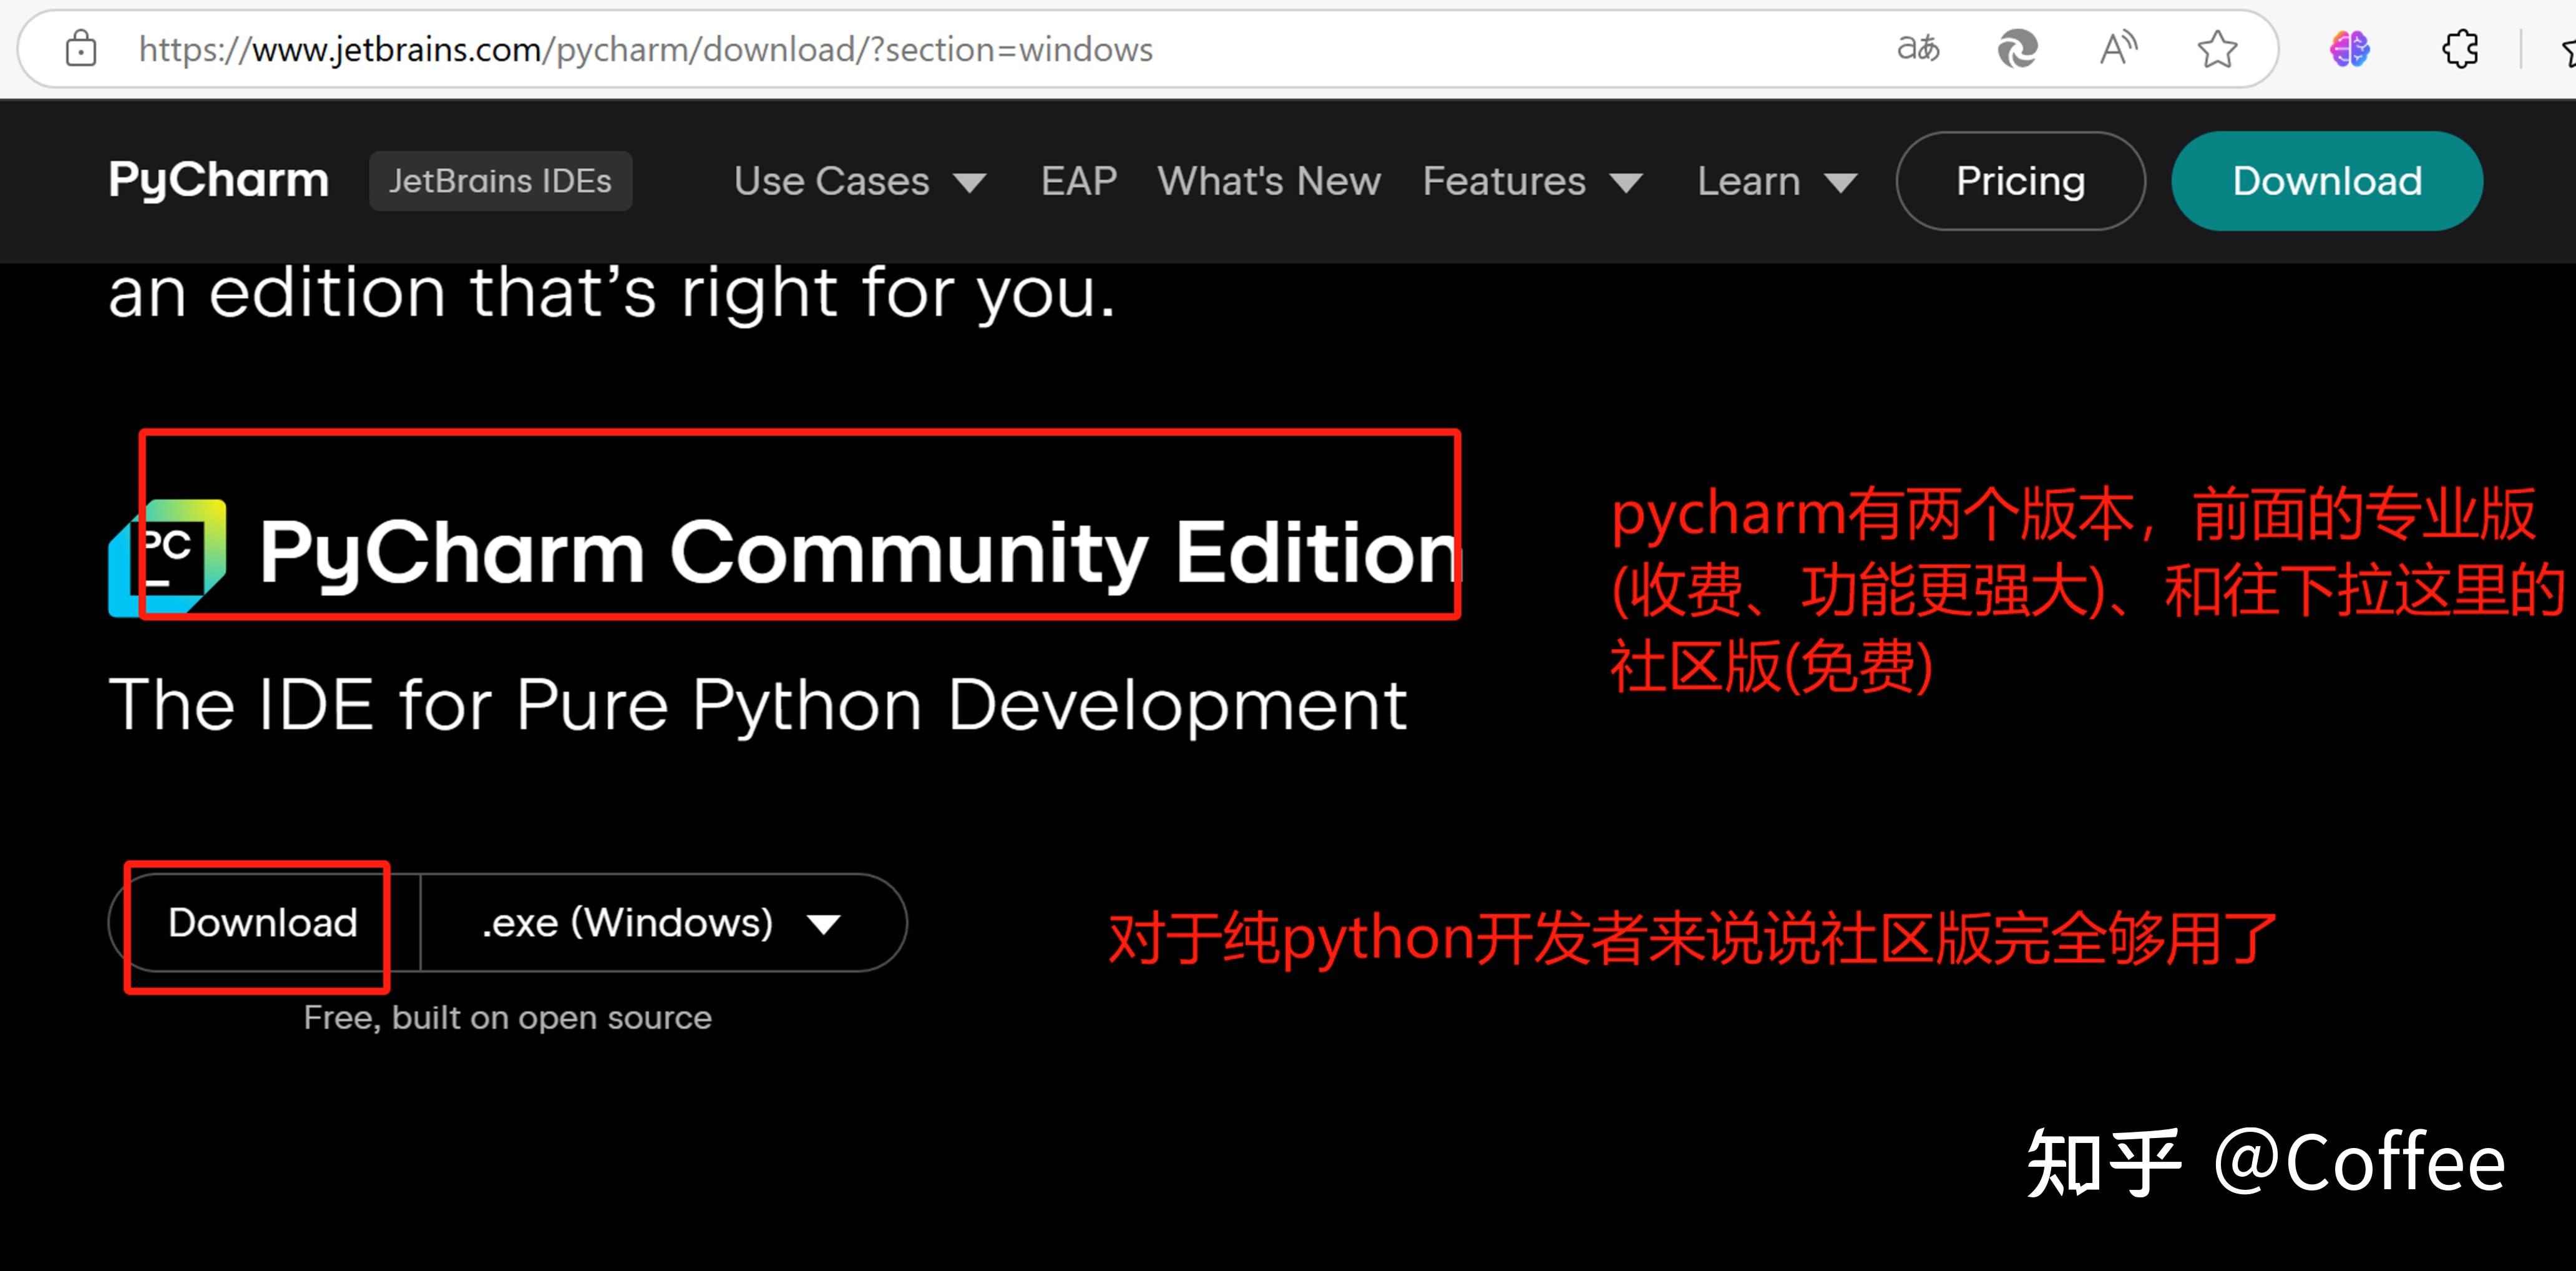Screen dimensions: 2576x1271
Task: Open the translate page option
Action: (1918, 48)
